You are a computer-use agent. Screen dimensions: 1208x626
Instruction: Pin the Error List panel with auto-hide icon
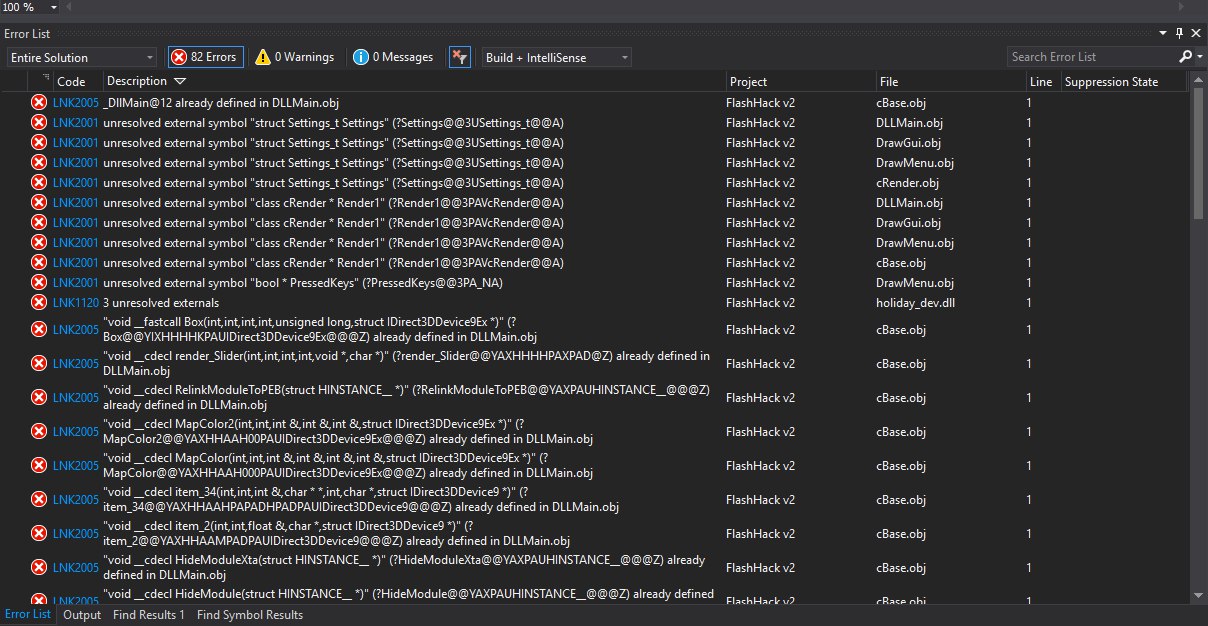[x=1180, y=33]
